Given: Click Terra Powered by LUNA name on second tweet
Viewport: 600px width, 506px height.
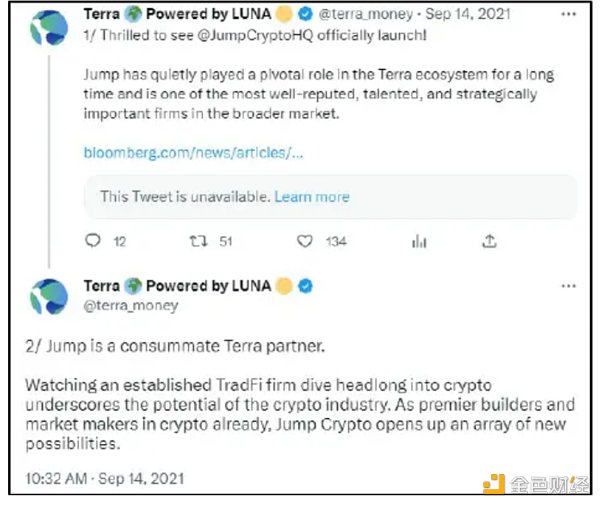Looking at the screenshot, I should pyautogui.click(x=177, y=286).
